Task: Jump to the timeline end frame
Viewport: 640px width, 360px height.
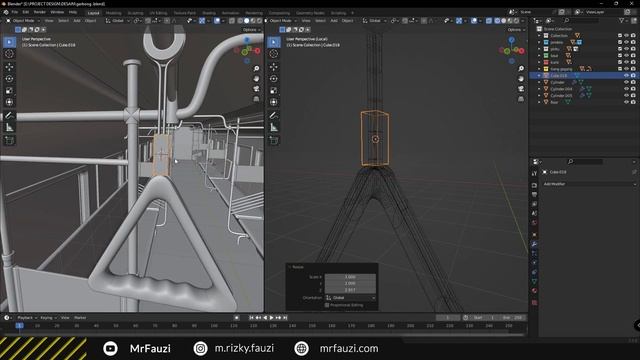Action: tap(285, 318)
